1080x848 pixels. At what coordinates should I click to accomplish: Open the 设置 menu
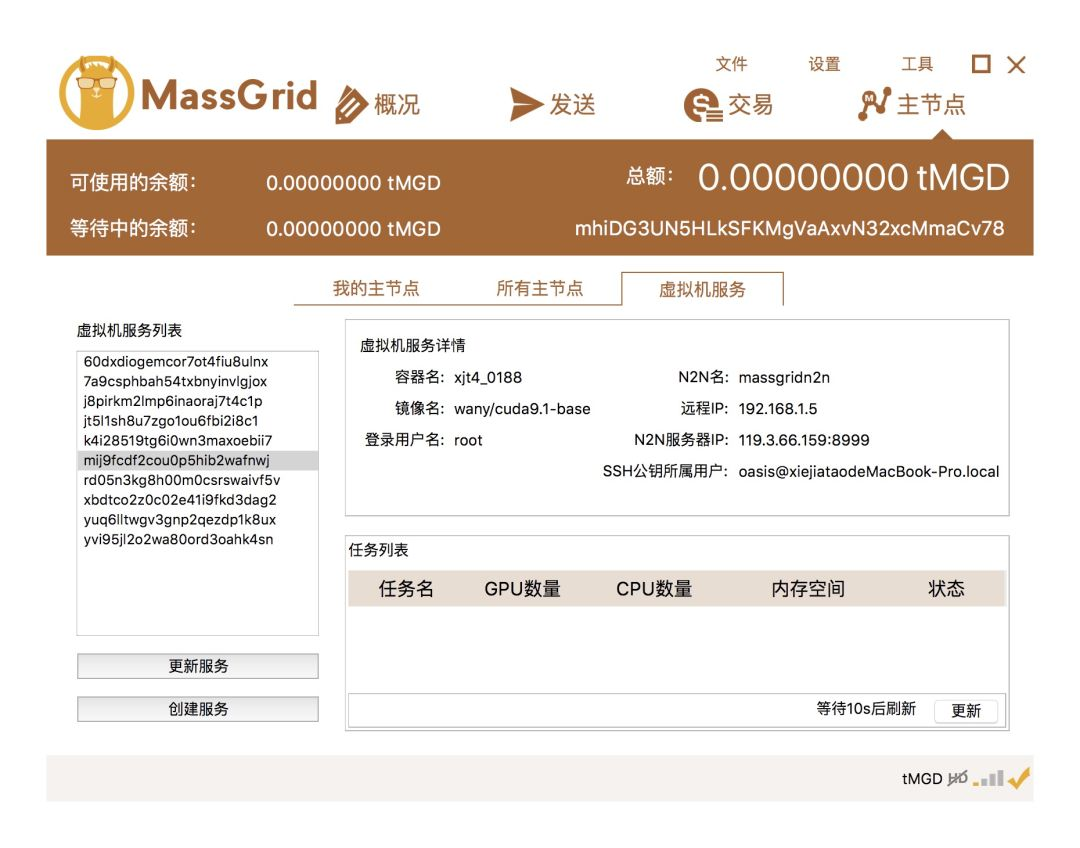click(824, 64)
